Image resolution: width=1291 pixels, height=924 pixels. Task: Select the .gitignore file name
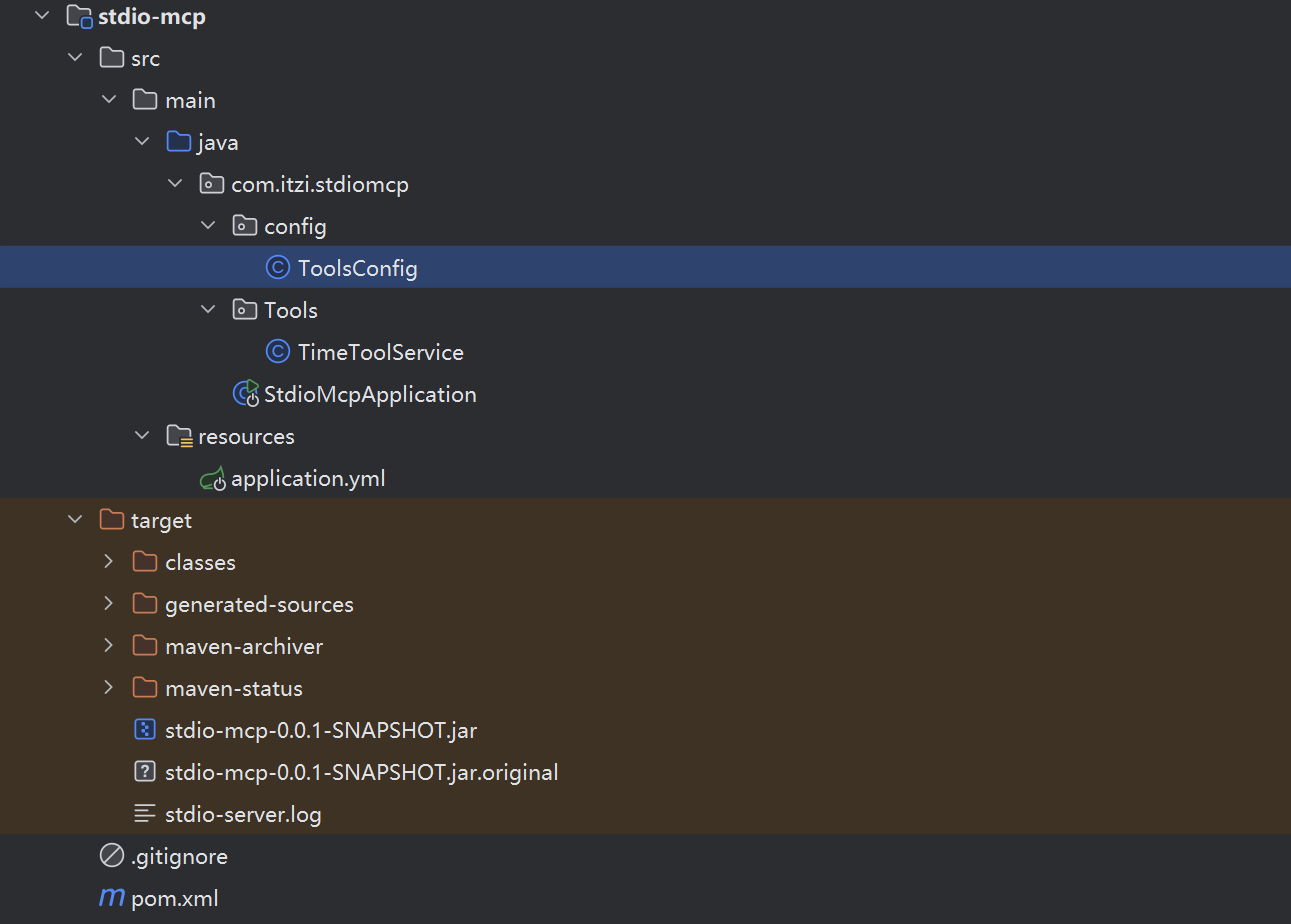(x=179, y=857)
